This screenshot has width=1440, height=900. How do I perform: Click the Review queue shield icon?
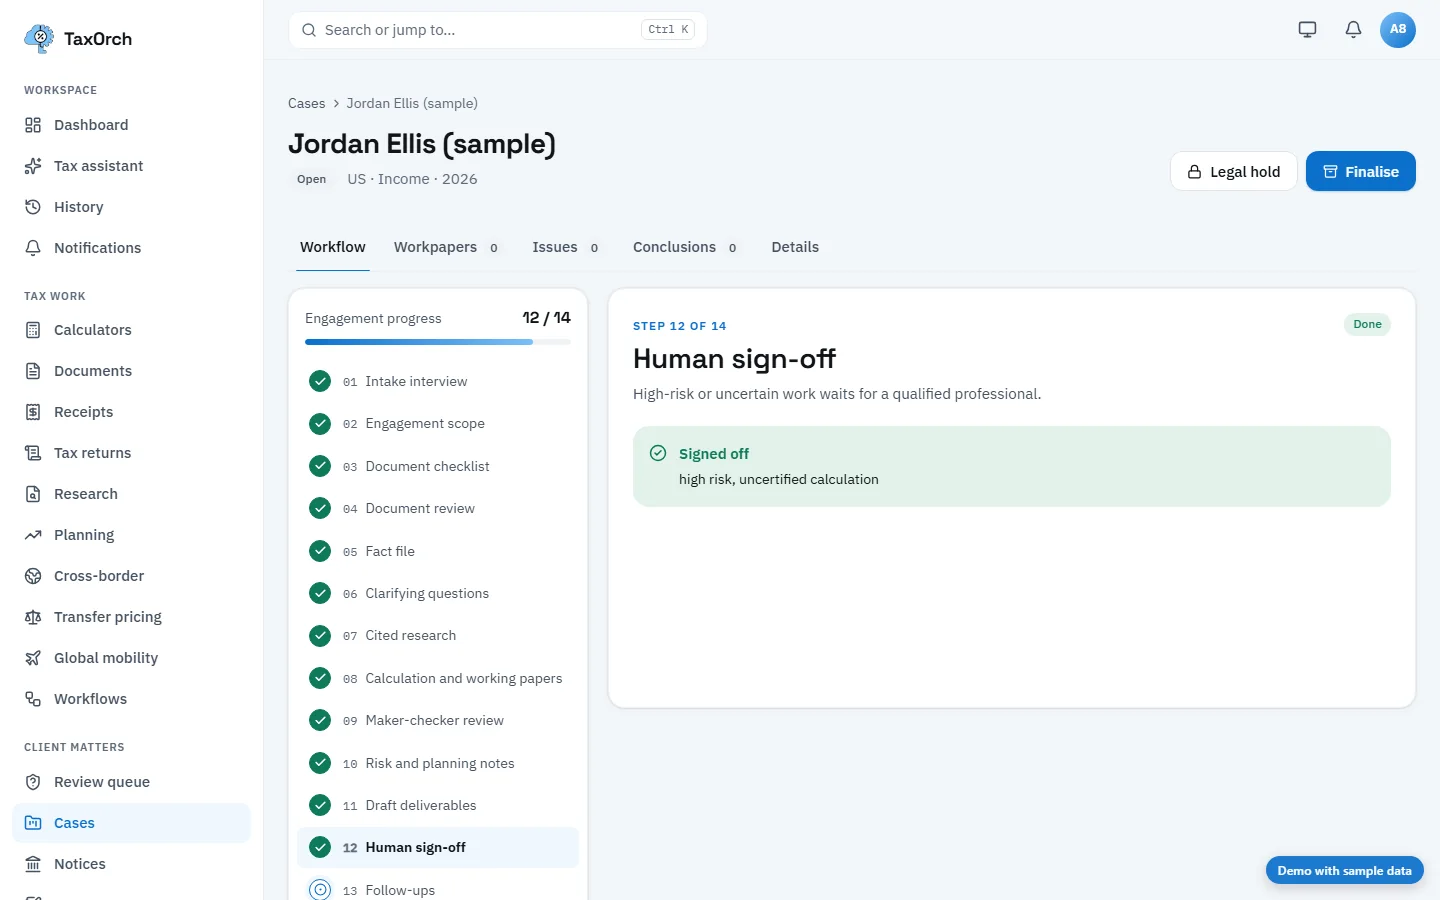pos(33,782)
